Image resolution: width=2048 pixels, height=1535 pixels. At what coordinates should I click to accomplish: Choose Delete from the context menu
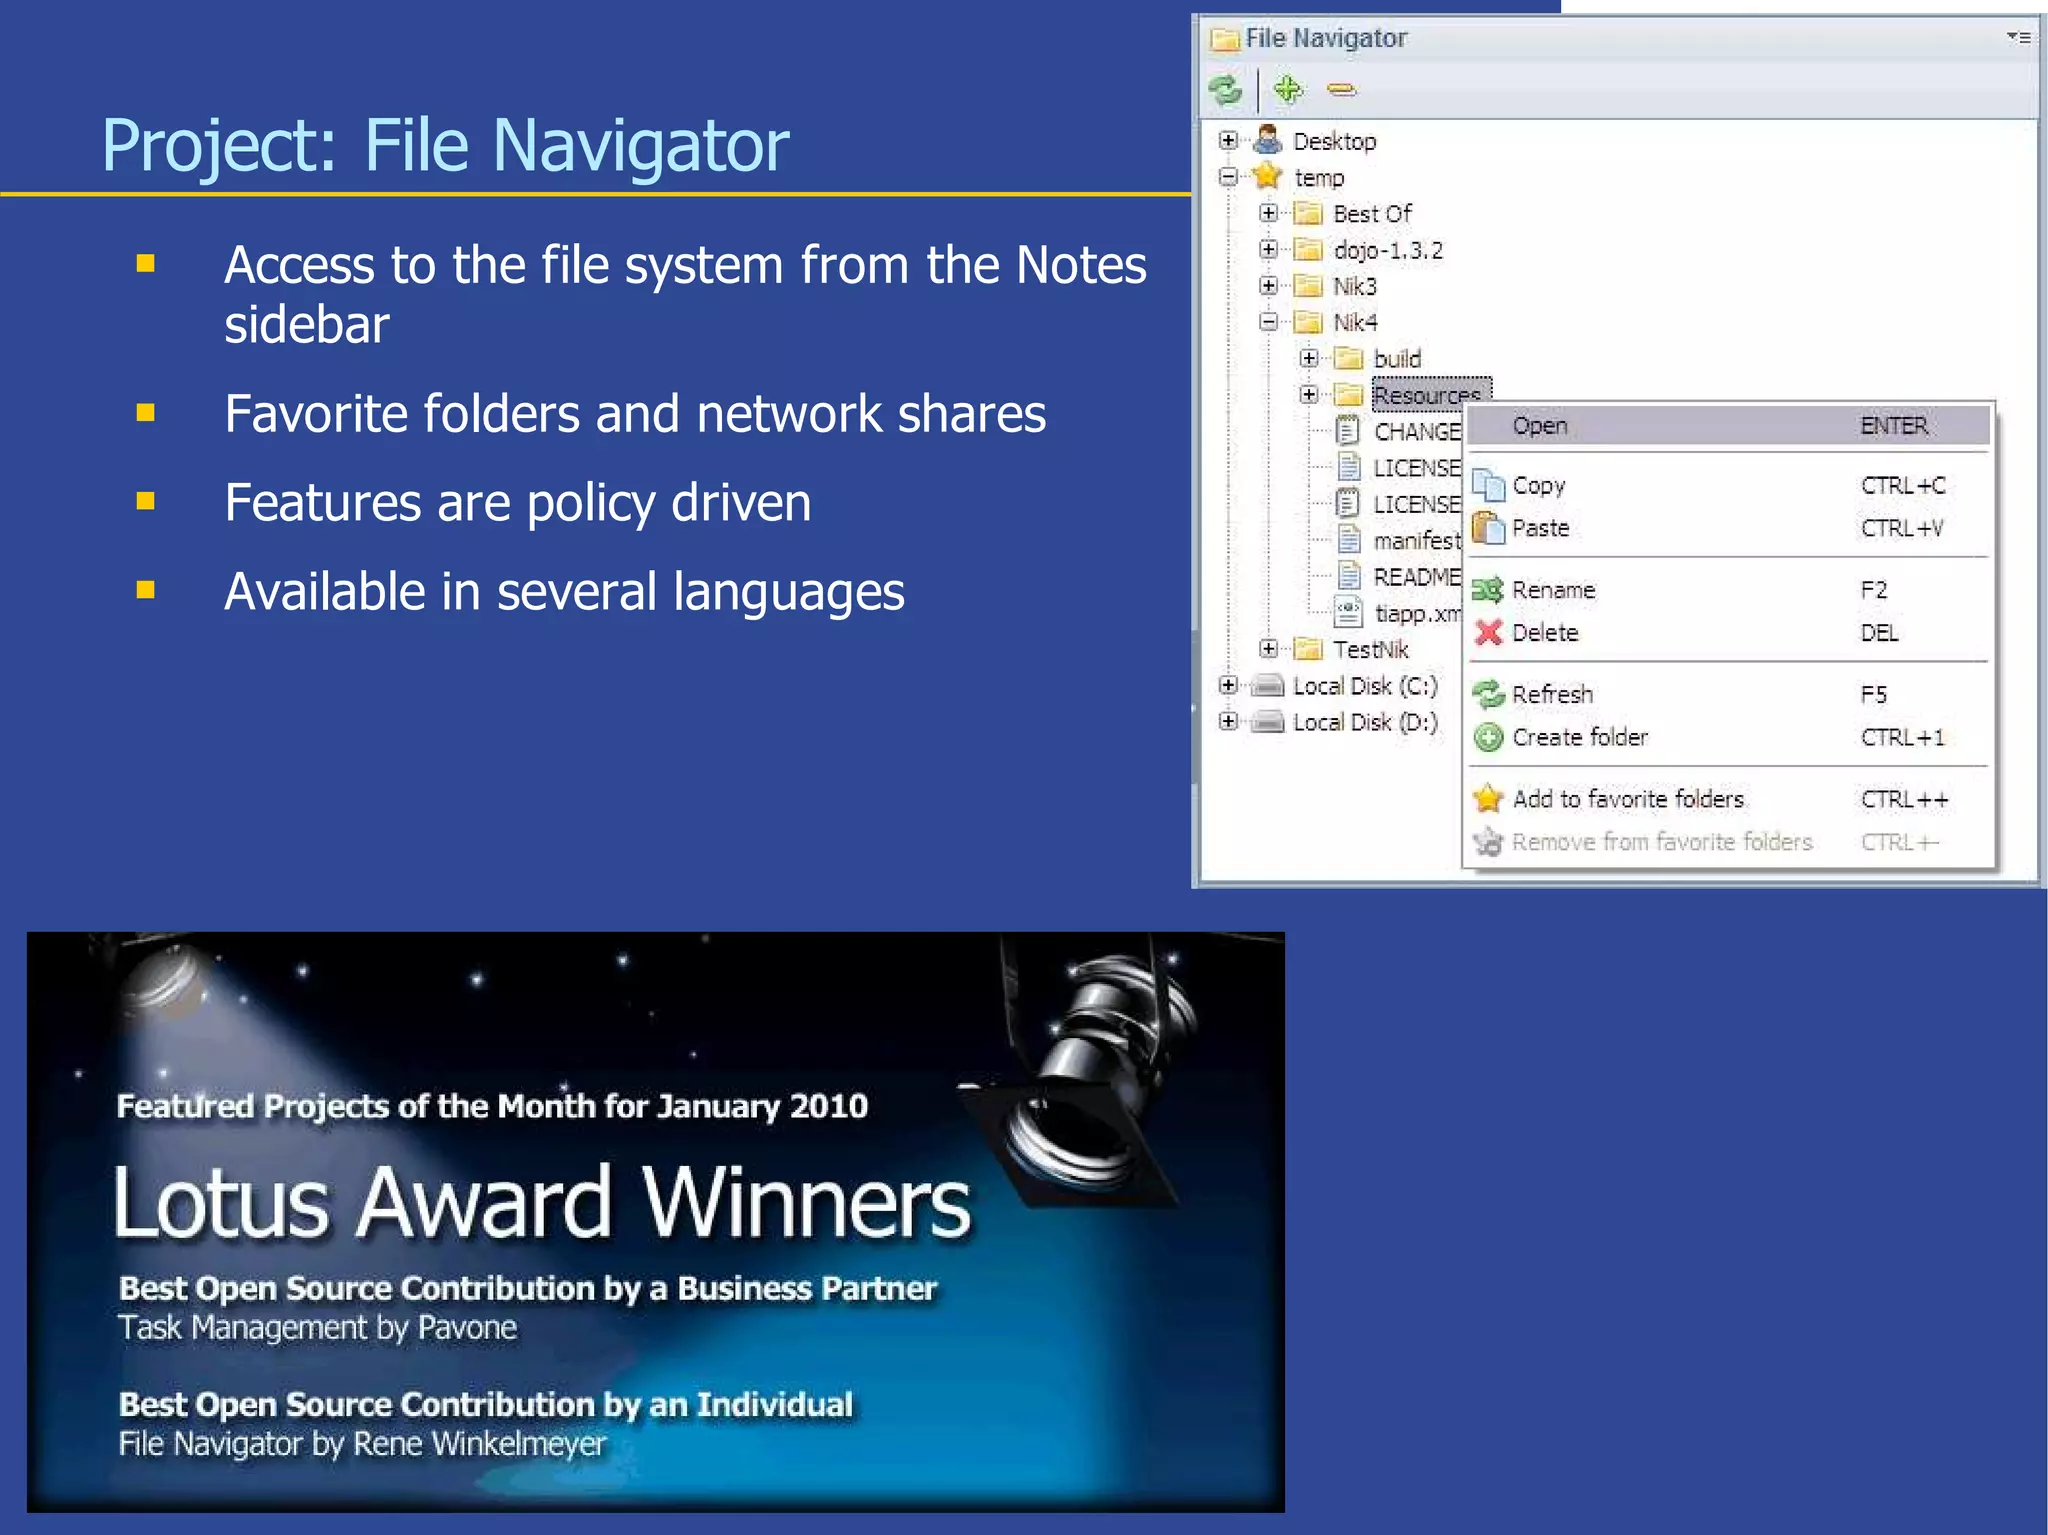click(x=1729, y=633)
